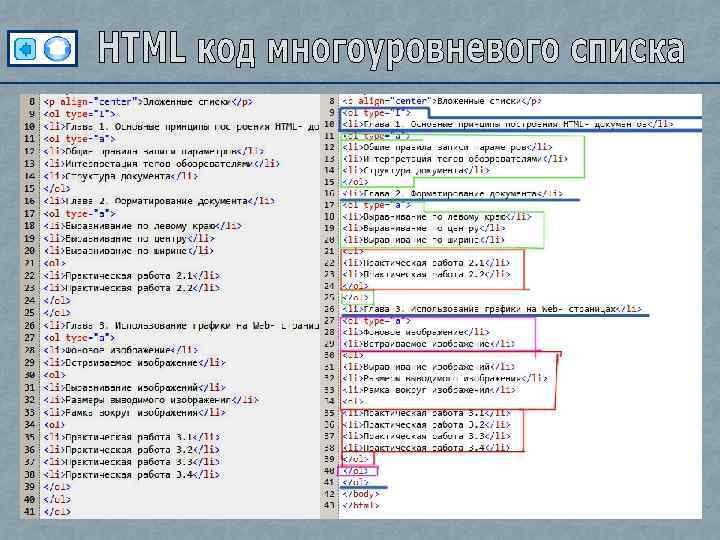Screen dimensions: 720x540
Task: Select 'Выравнивание по левому краю' in white panel
Action: (x=436, y=217)
